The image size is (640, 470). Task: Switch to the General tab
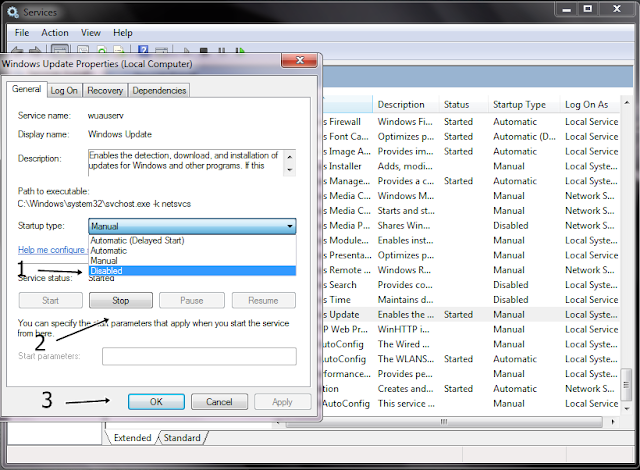tap(27, 89)
